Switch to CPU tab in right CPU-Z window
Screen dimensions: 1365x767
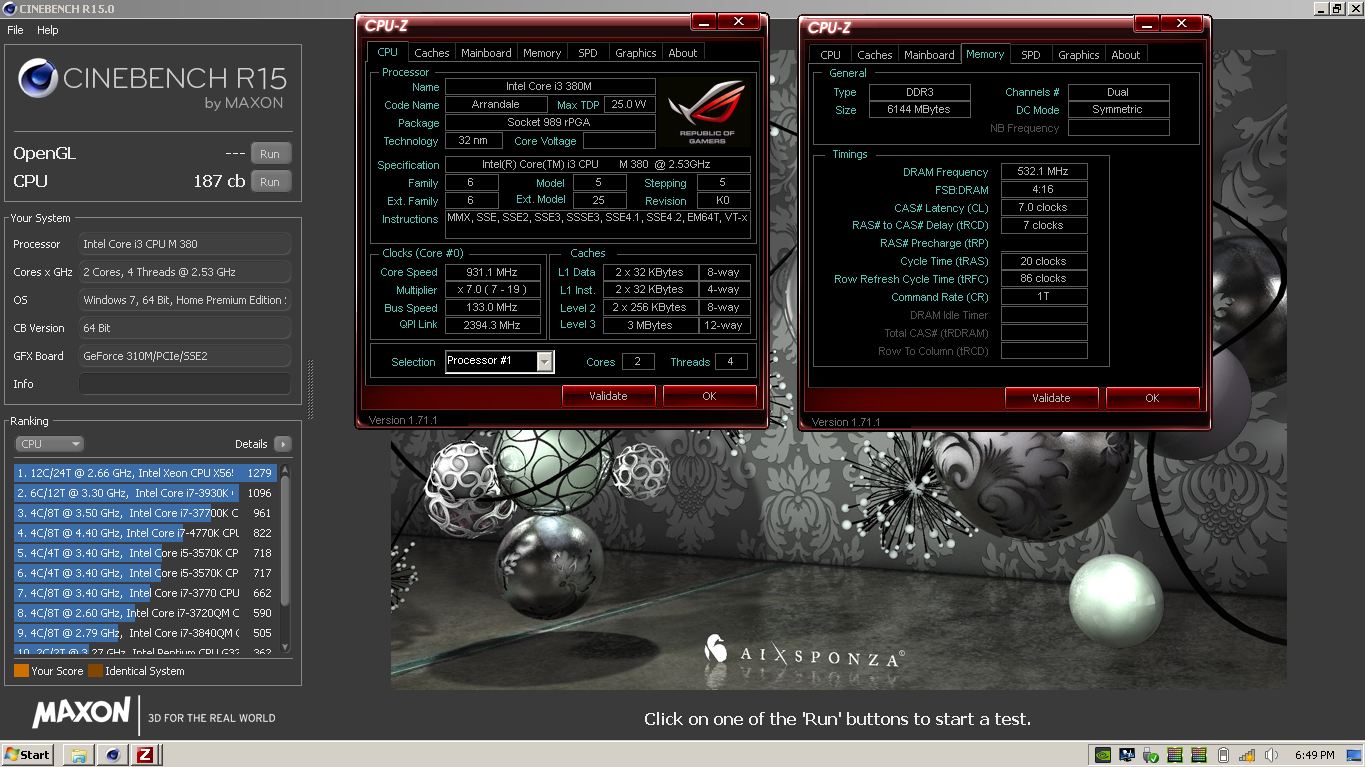click(831, 55)
